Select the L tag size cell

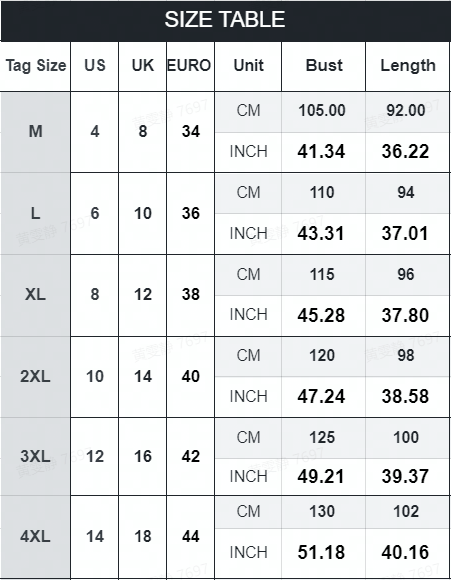click(x=36, y=213)
